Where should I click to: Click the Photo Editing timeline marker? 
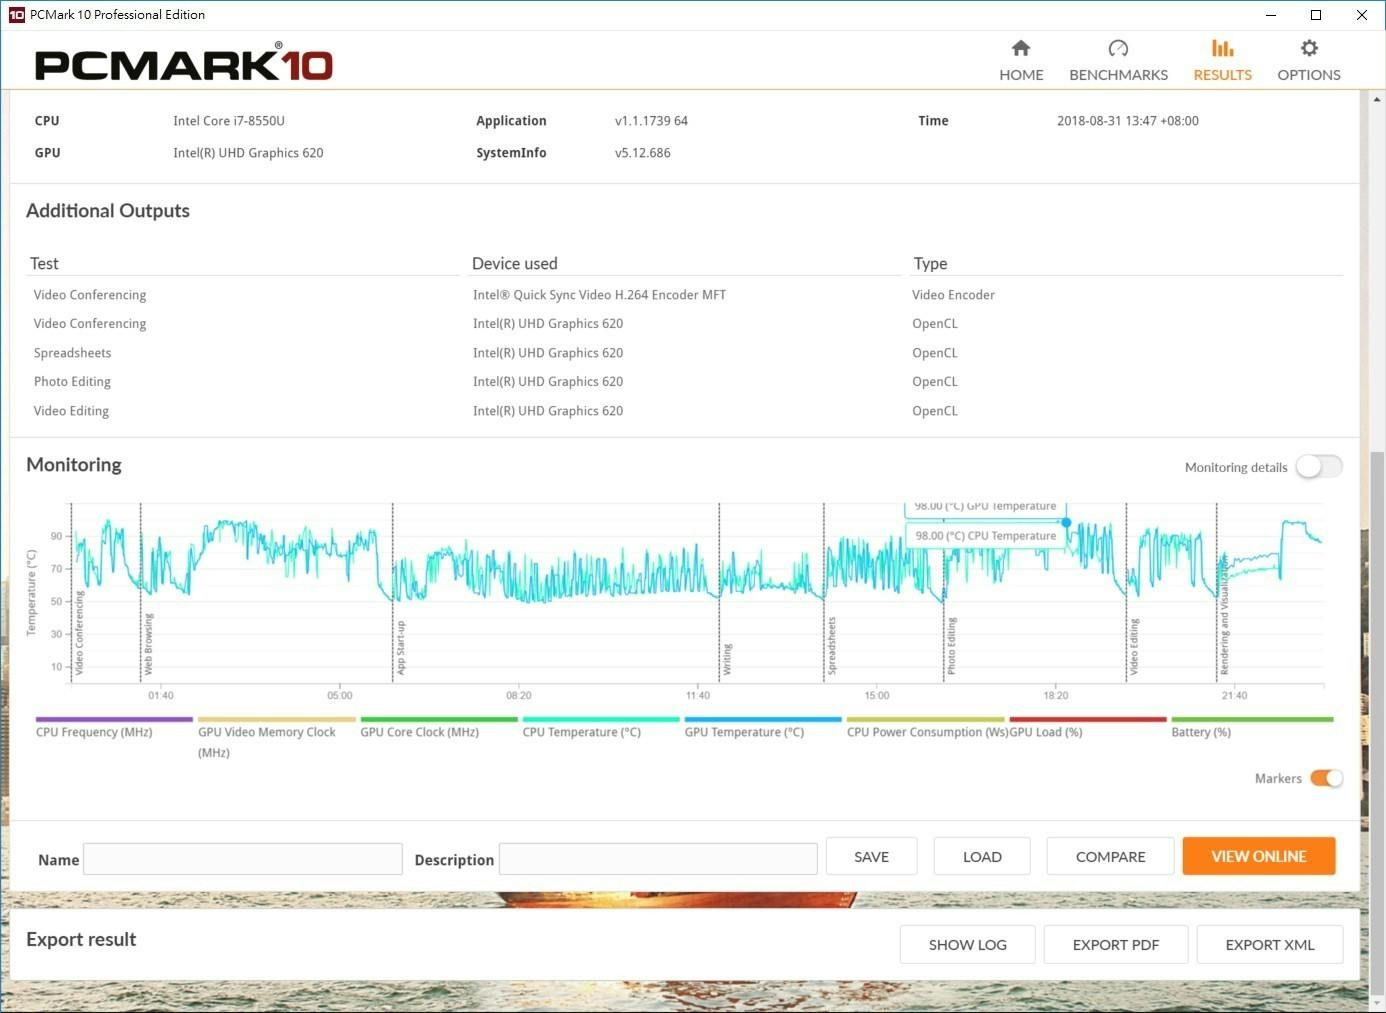point(951,645)
